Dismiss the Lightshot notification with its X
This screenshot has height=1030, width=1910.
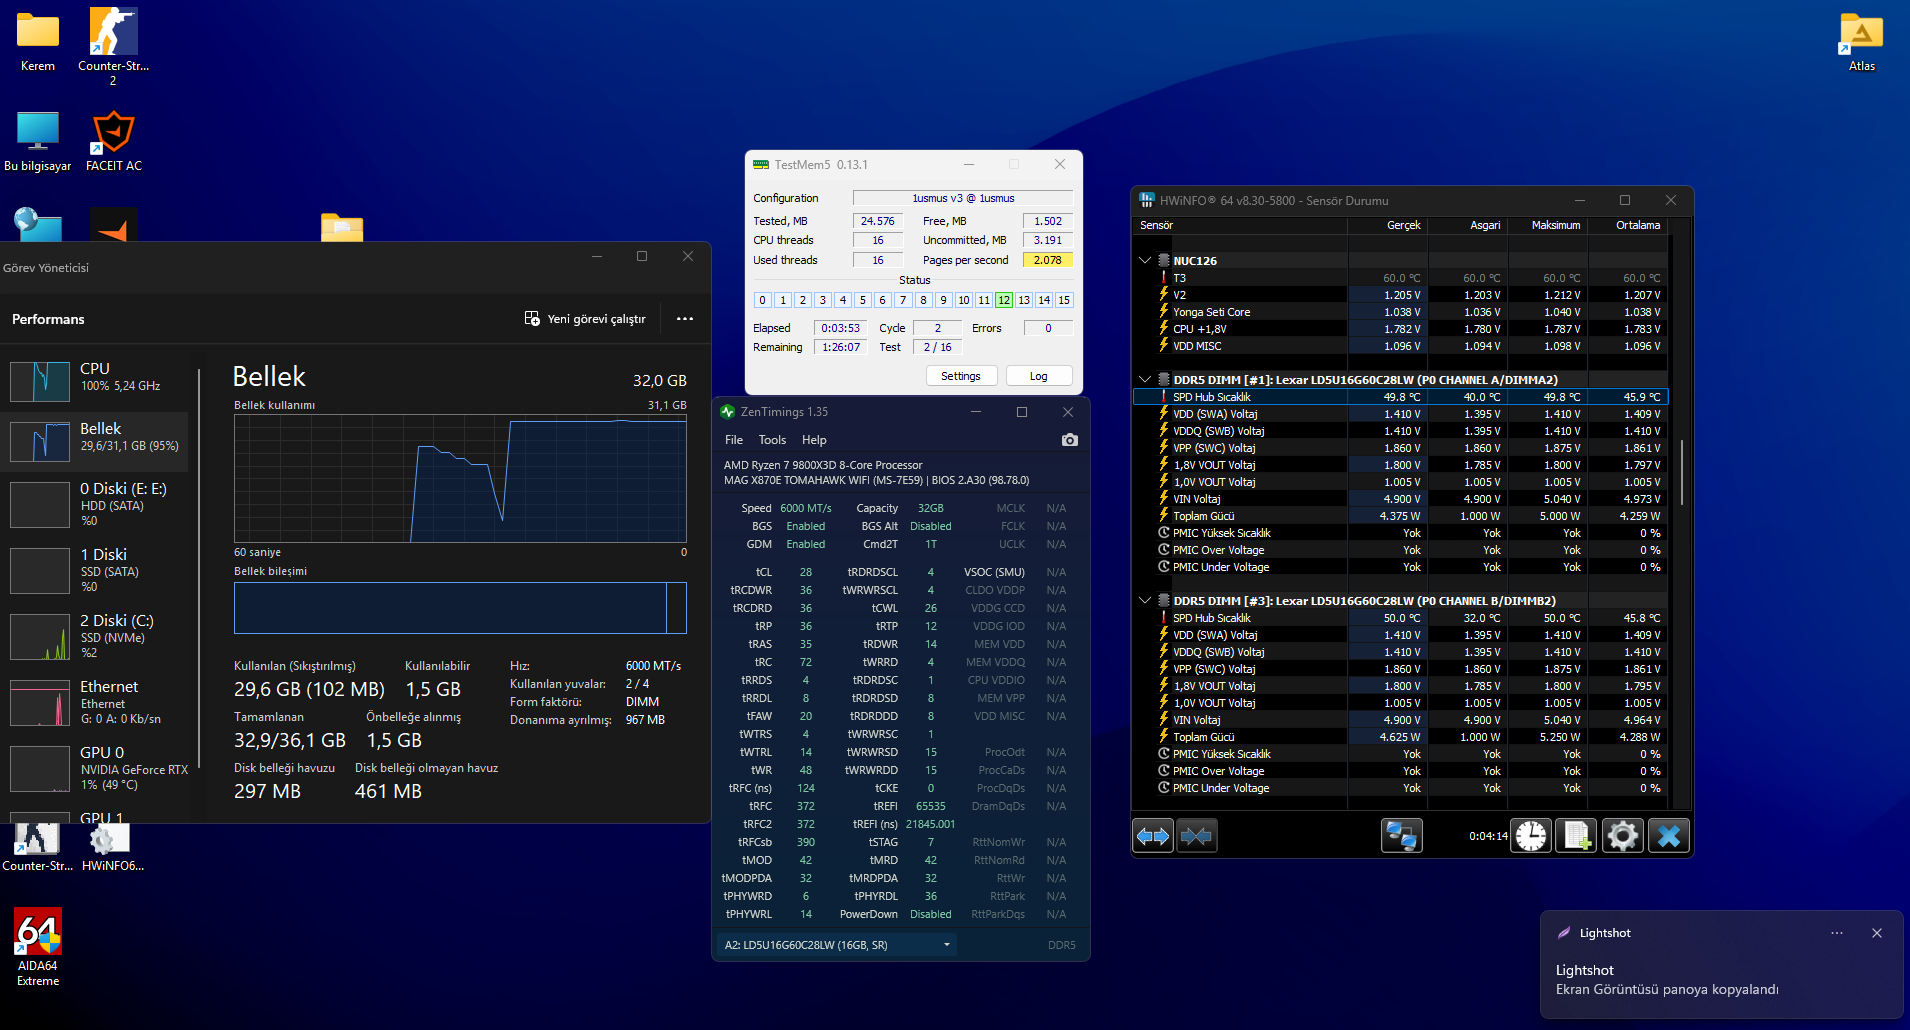[x=1877, y=933]
